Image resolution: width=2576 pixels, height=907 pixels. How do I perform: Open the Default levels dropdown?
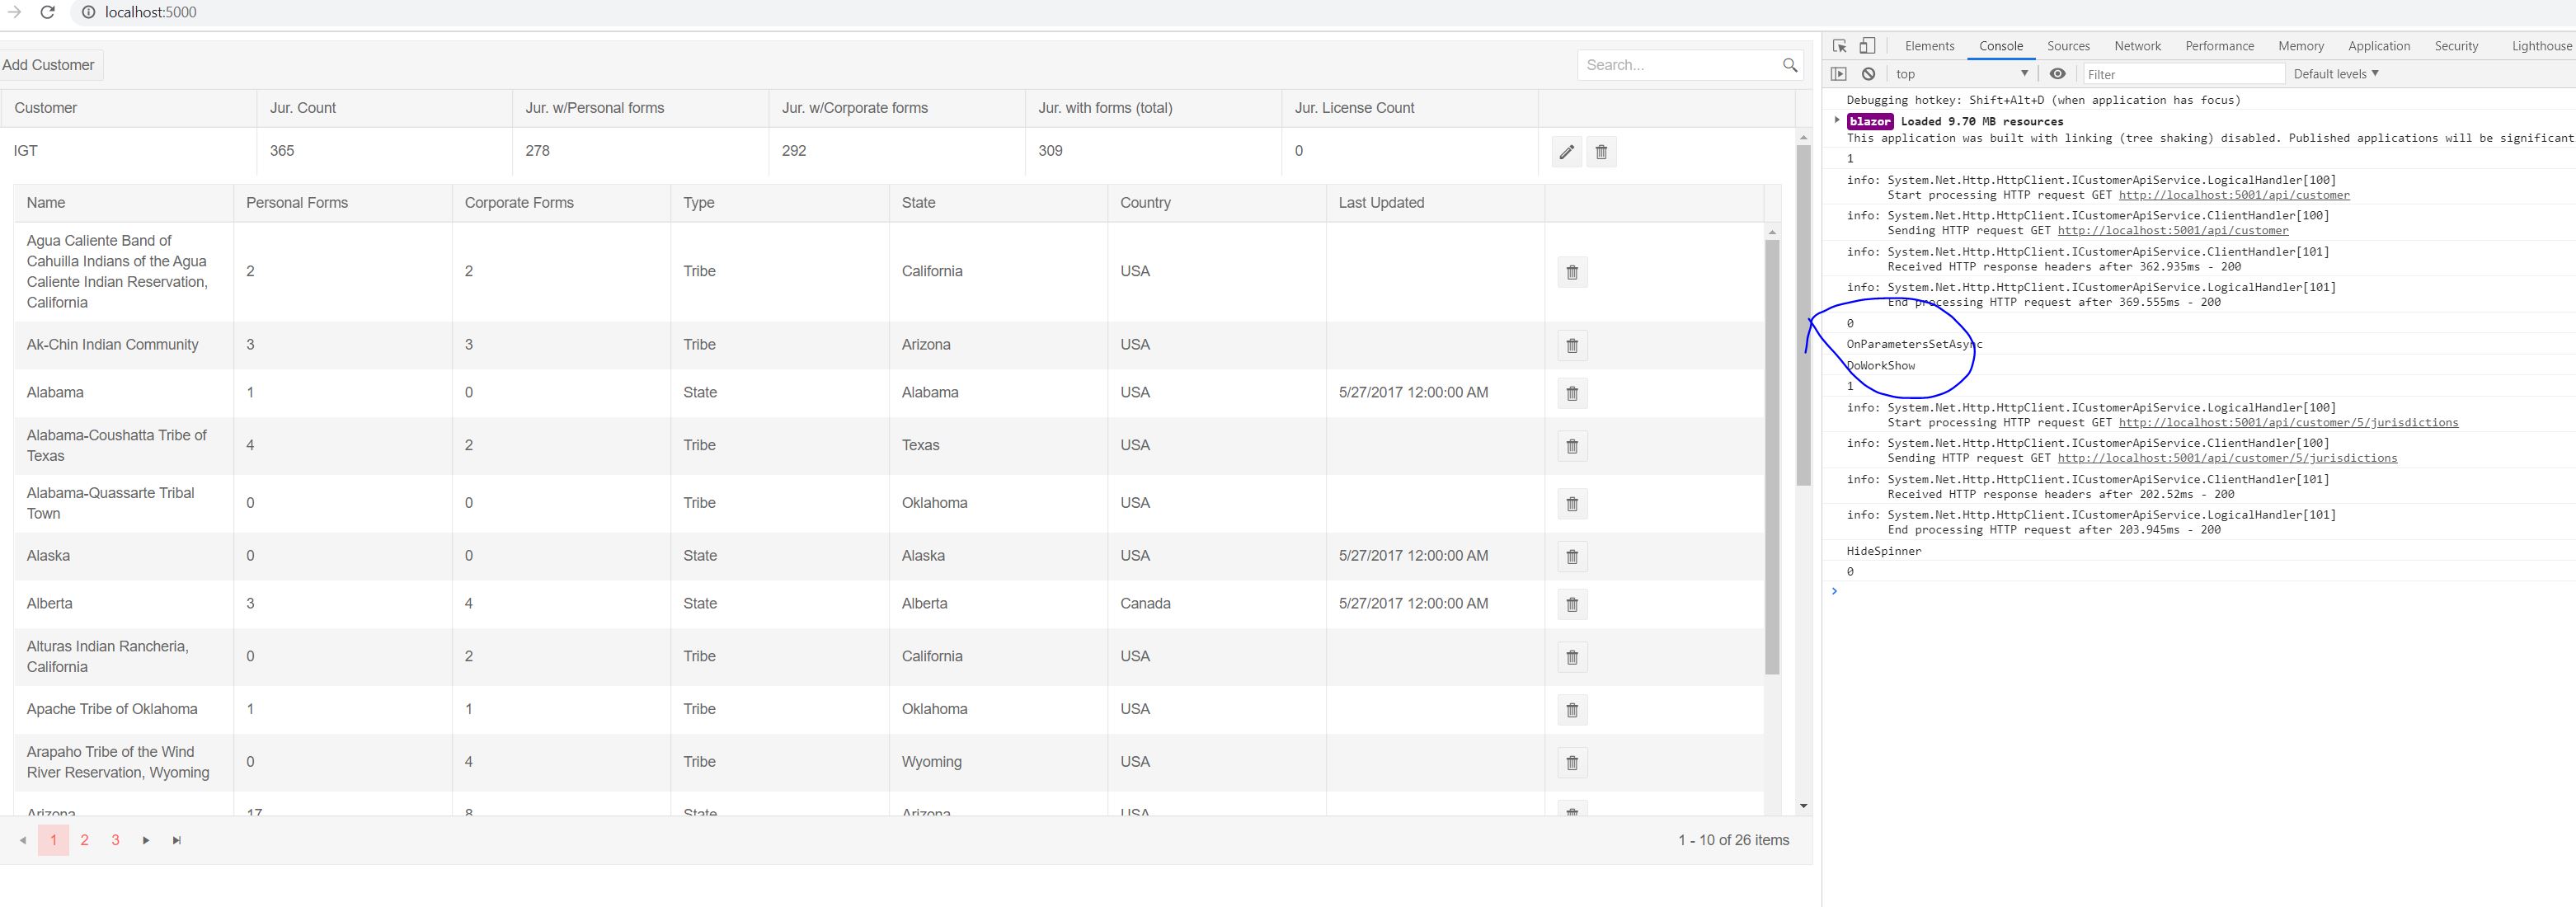pyautogui.click(x=2335, y=74)
